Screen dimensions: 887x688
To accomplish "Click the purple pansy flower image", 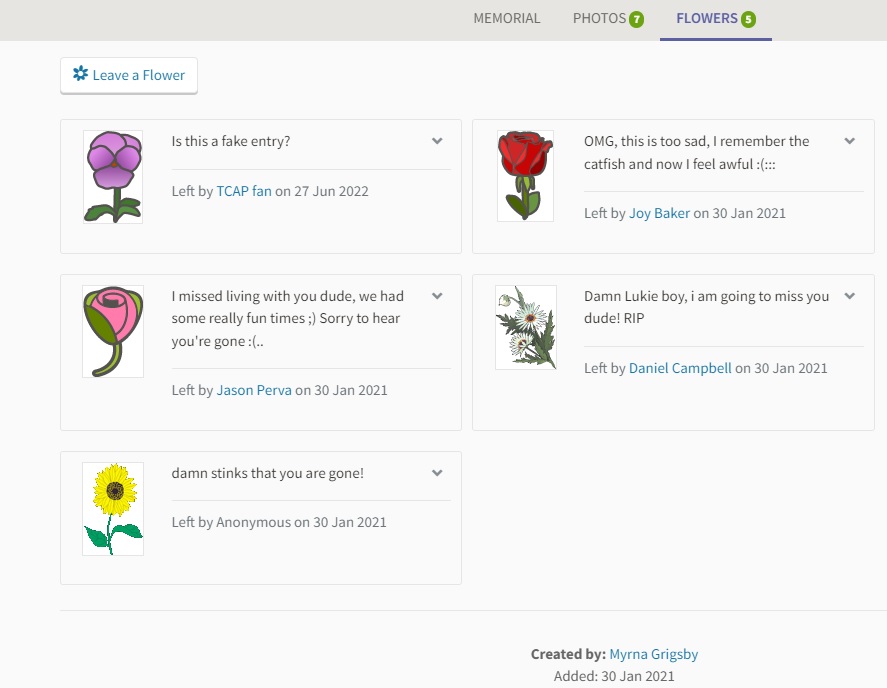I will pos(113,177).
